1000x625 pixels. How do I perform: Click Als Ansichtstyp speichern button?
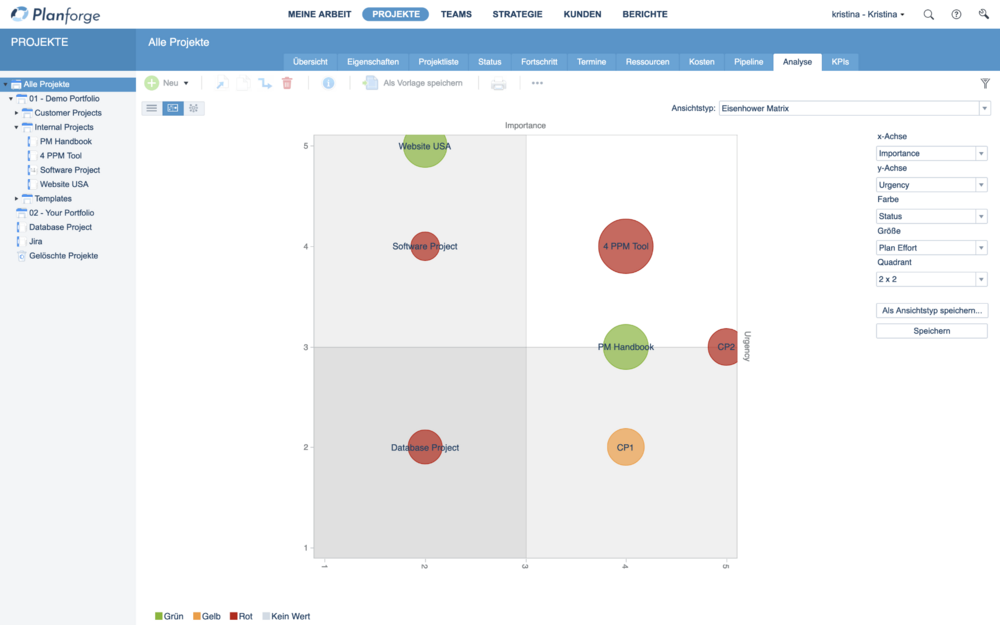tap(931, 311)
